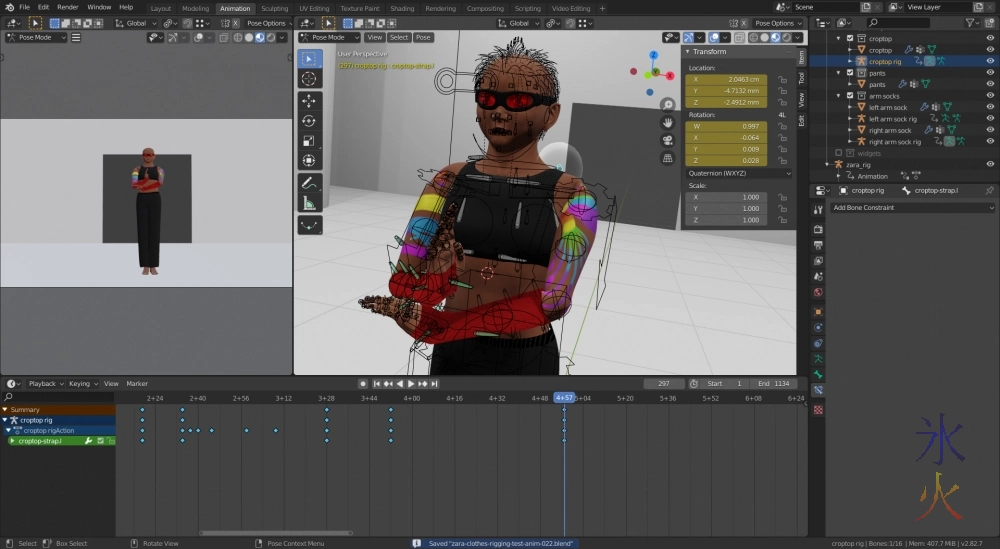Click the Pose menu button in the viewport header

coord(423,37)
